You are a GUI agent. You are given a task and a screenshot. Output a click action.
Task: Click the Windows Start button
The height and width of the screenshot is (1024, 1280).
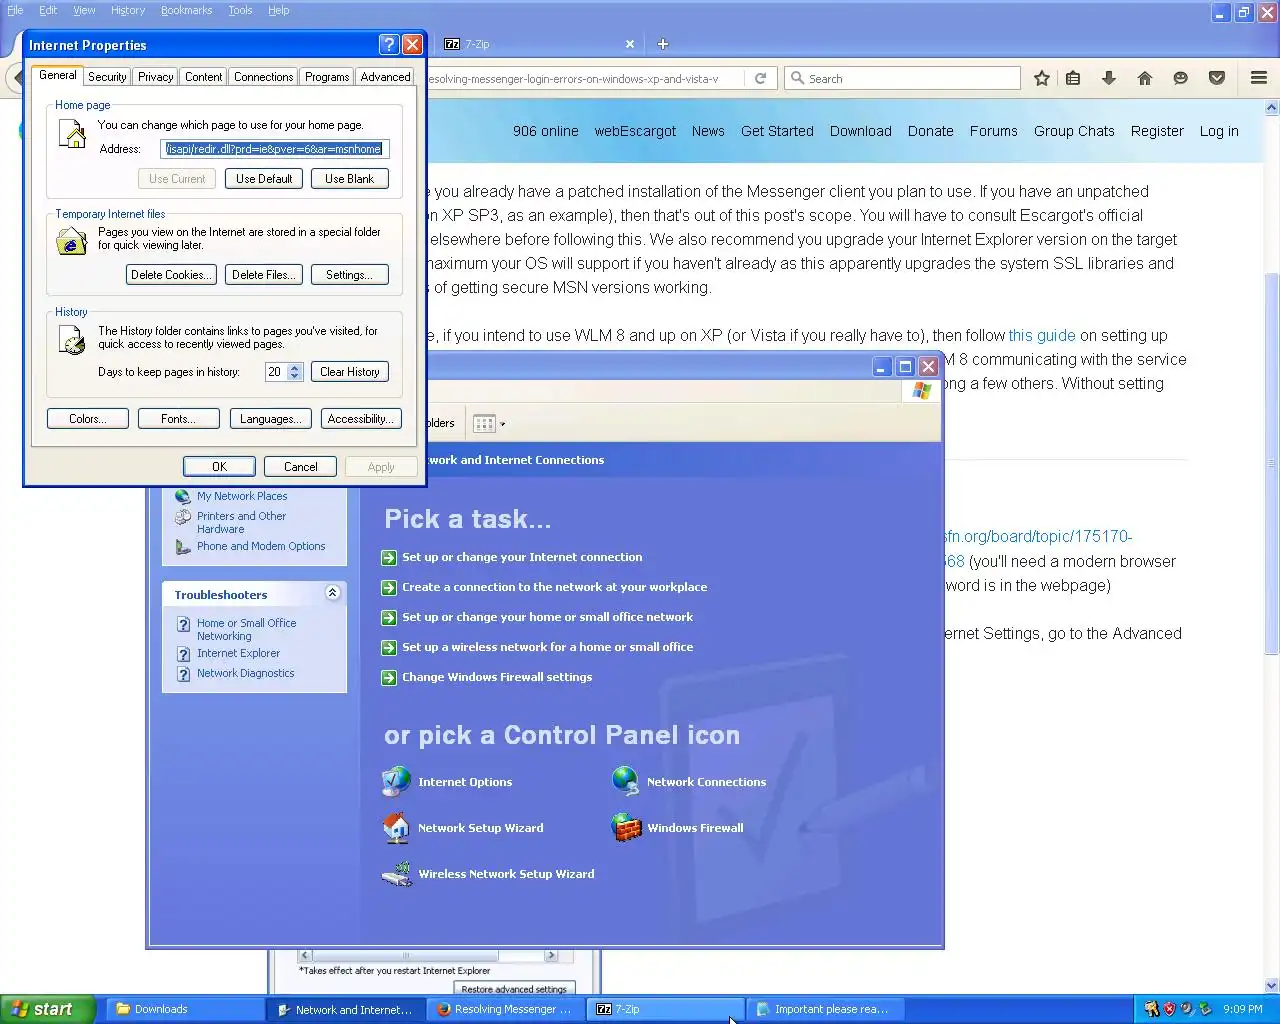point(48,1009)
